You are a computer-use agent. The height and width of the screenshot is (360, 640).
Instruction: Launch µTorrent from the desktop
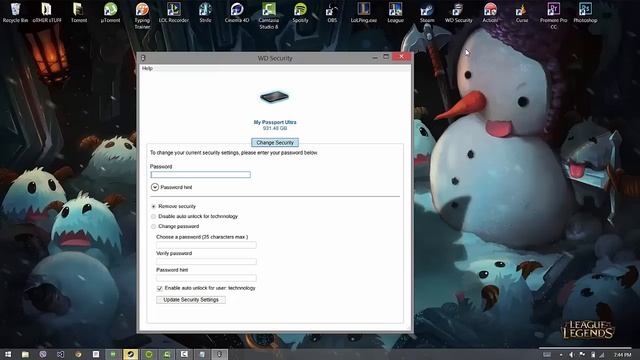pos(110,12)
